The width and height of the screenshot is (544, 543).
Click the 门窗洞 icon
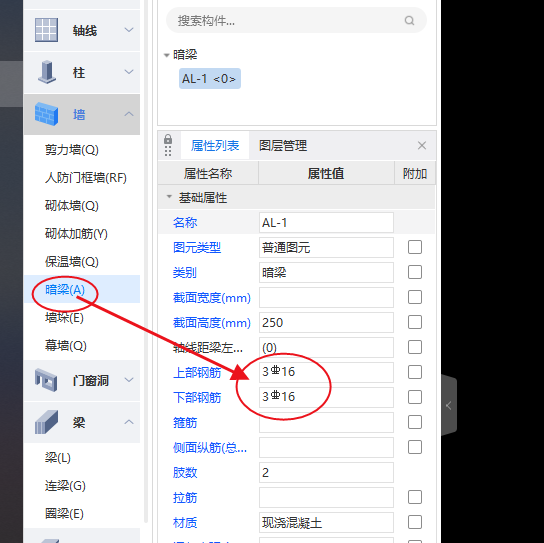[x=46, y=380]
